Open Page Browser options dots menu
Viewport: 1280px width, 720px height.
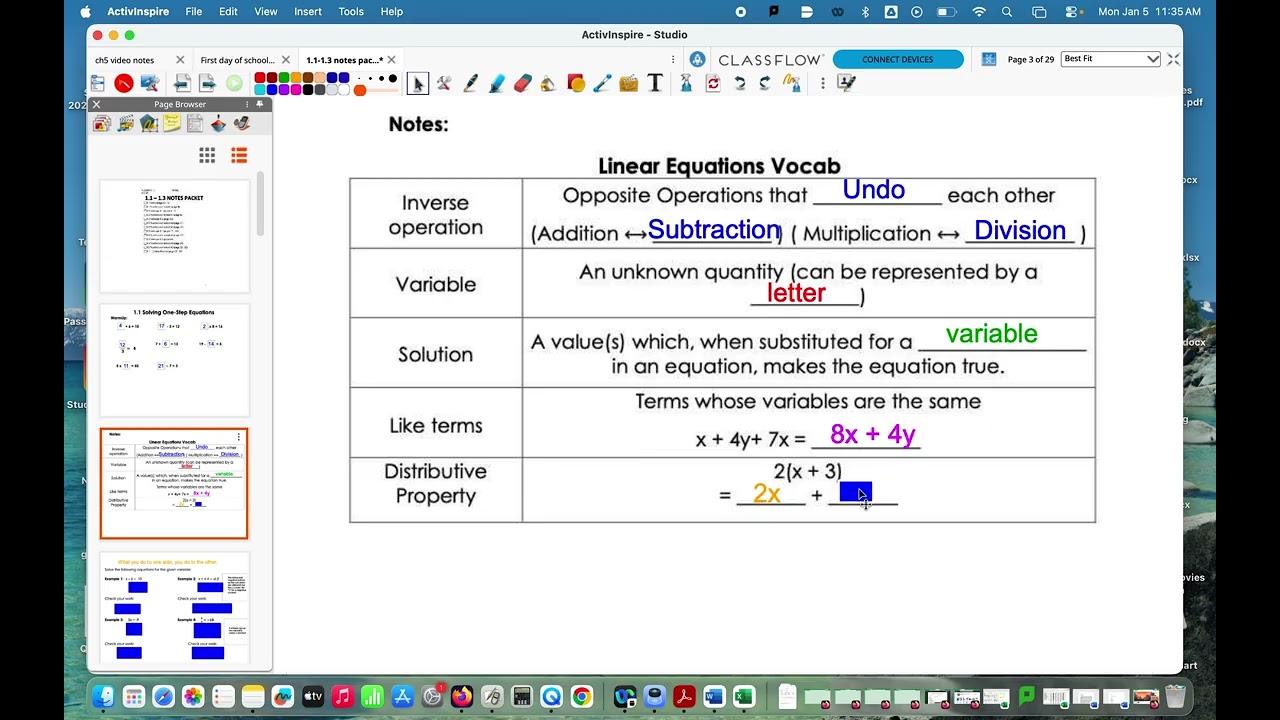247,104
